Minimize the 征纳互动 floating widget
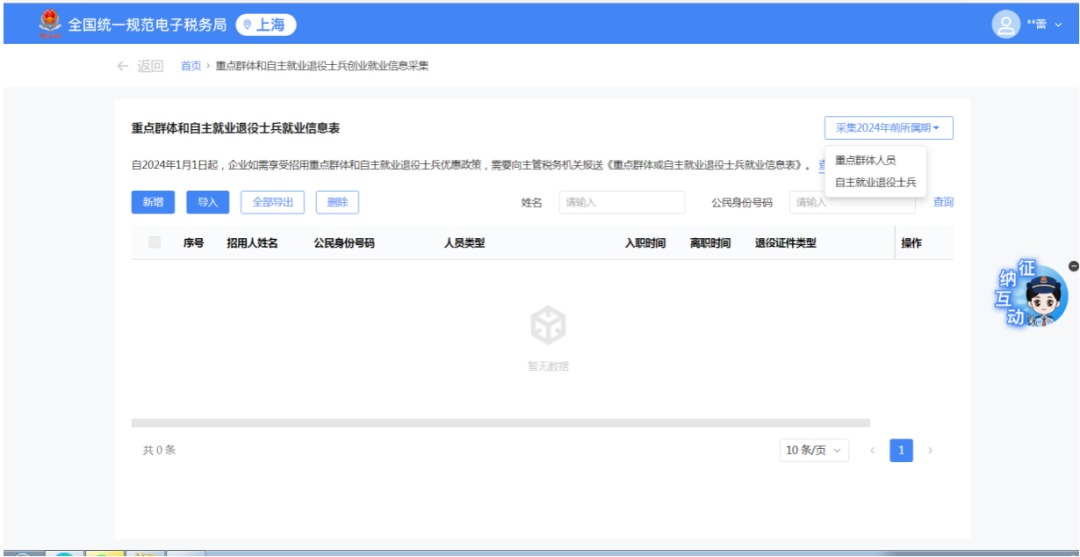 tap(1073, 266)
